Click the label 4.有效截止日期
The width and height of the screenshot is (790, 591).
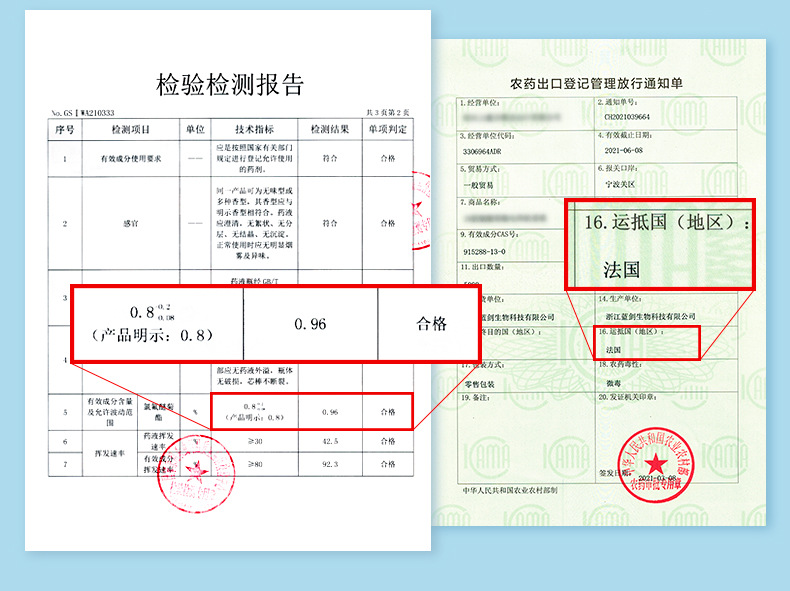coord(625,135)
